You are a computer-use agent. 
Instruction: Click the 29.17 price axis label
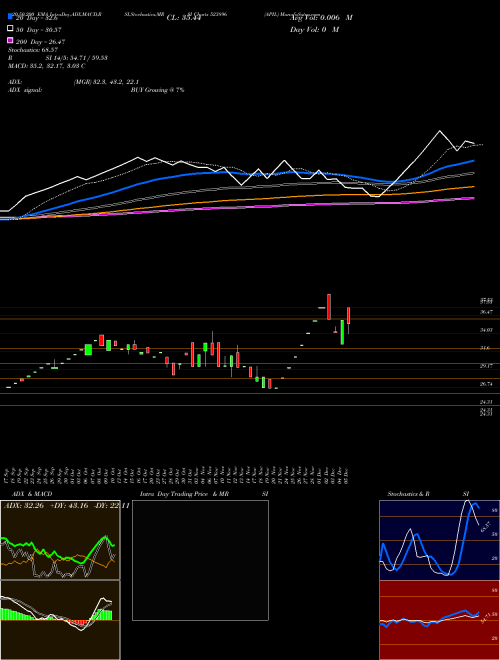click(x=486, y=366)
